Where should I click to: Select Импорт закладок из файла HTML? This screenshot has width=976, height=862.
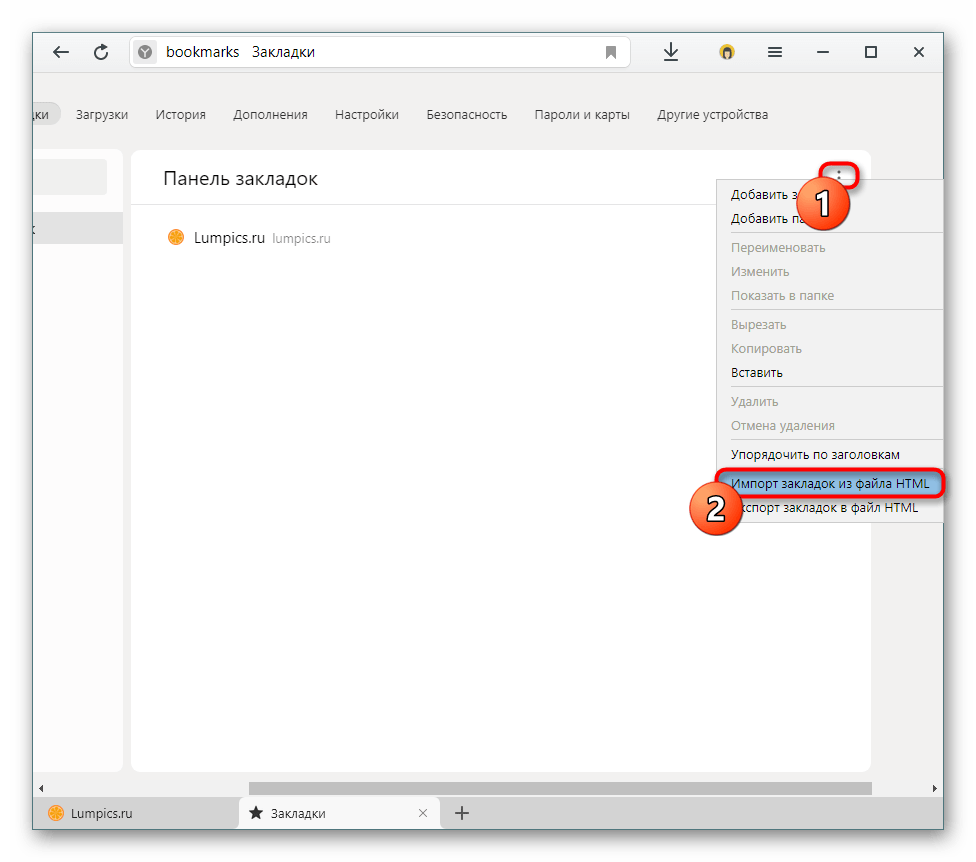(x=830, y=484)
